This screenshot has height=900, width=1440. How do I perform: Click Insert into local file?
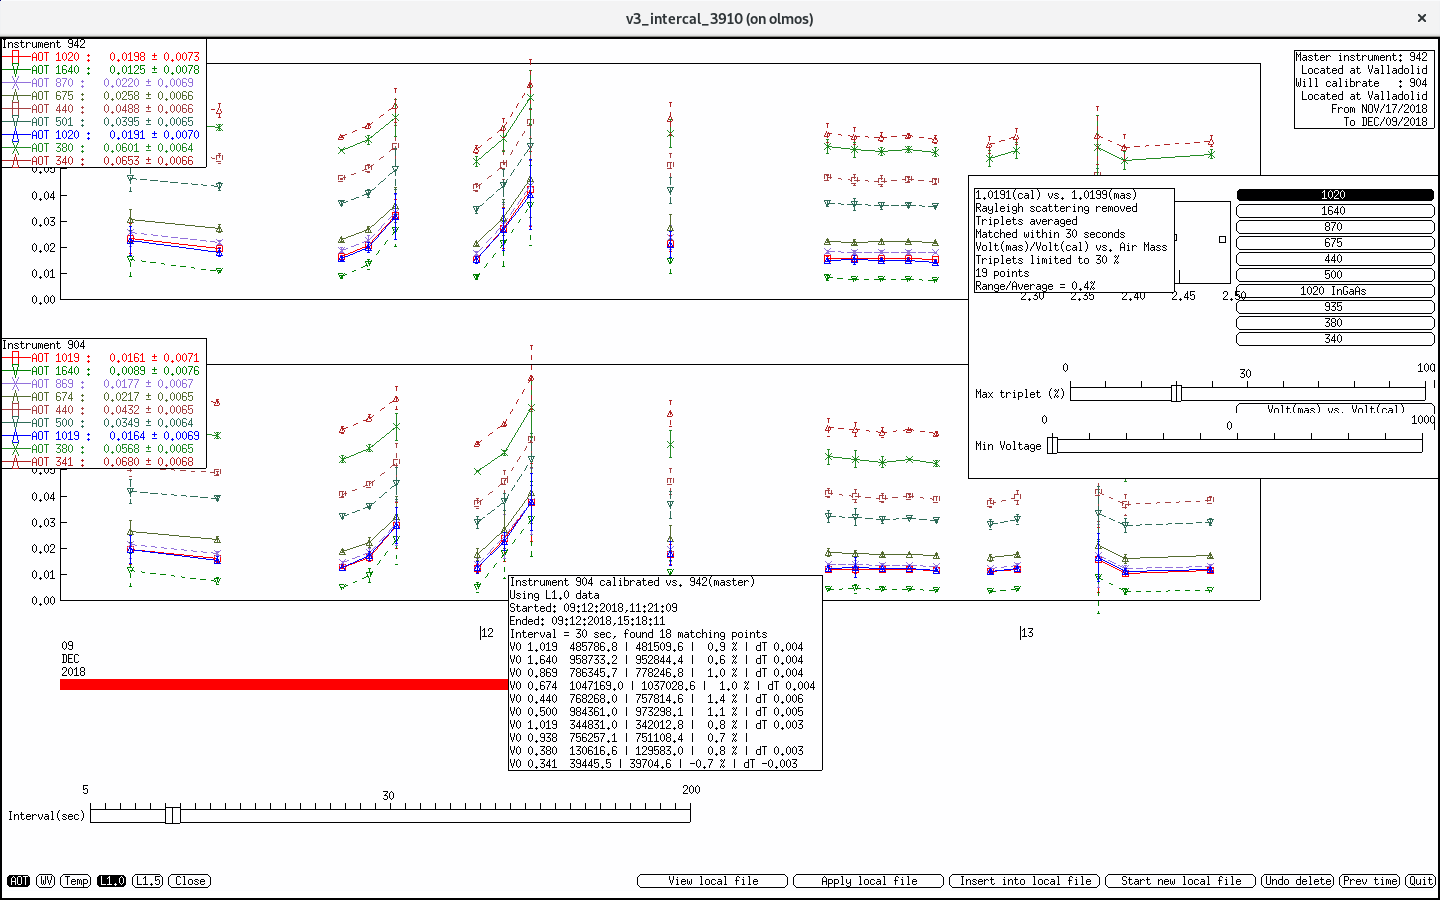pyautogui.click(x=1025, y=881)
